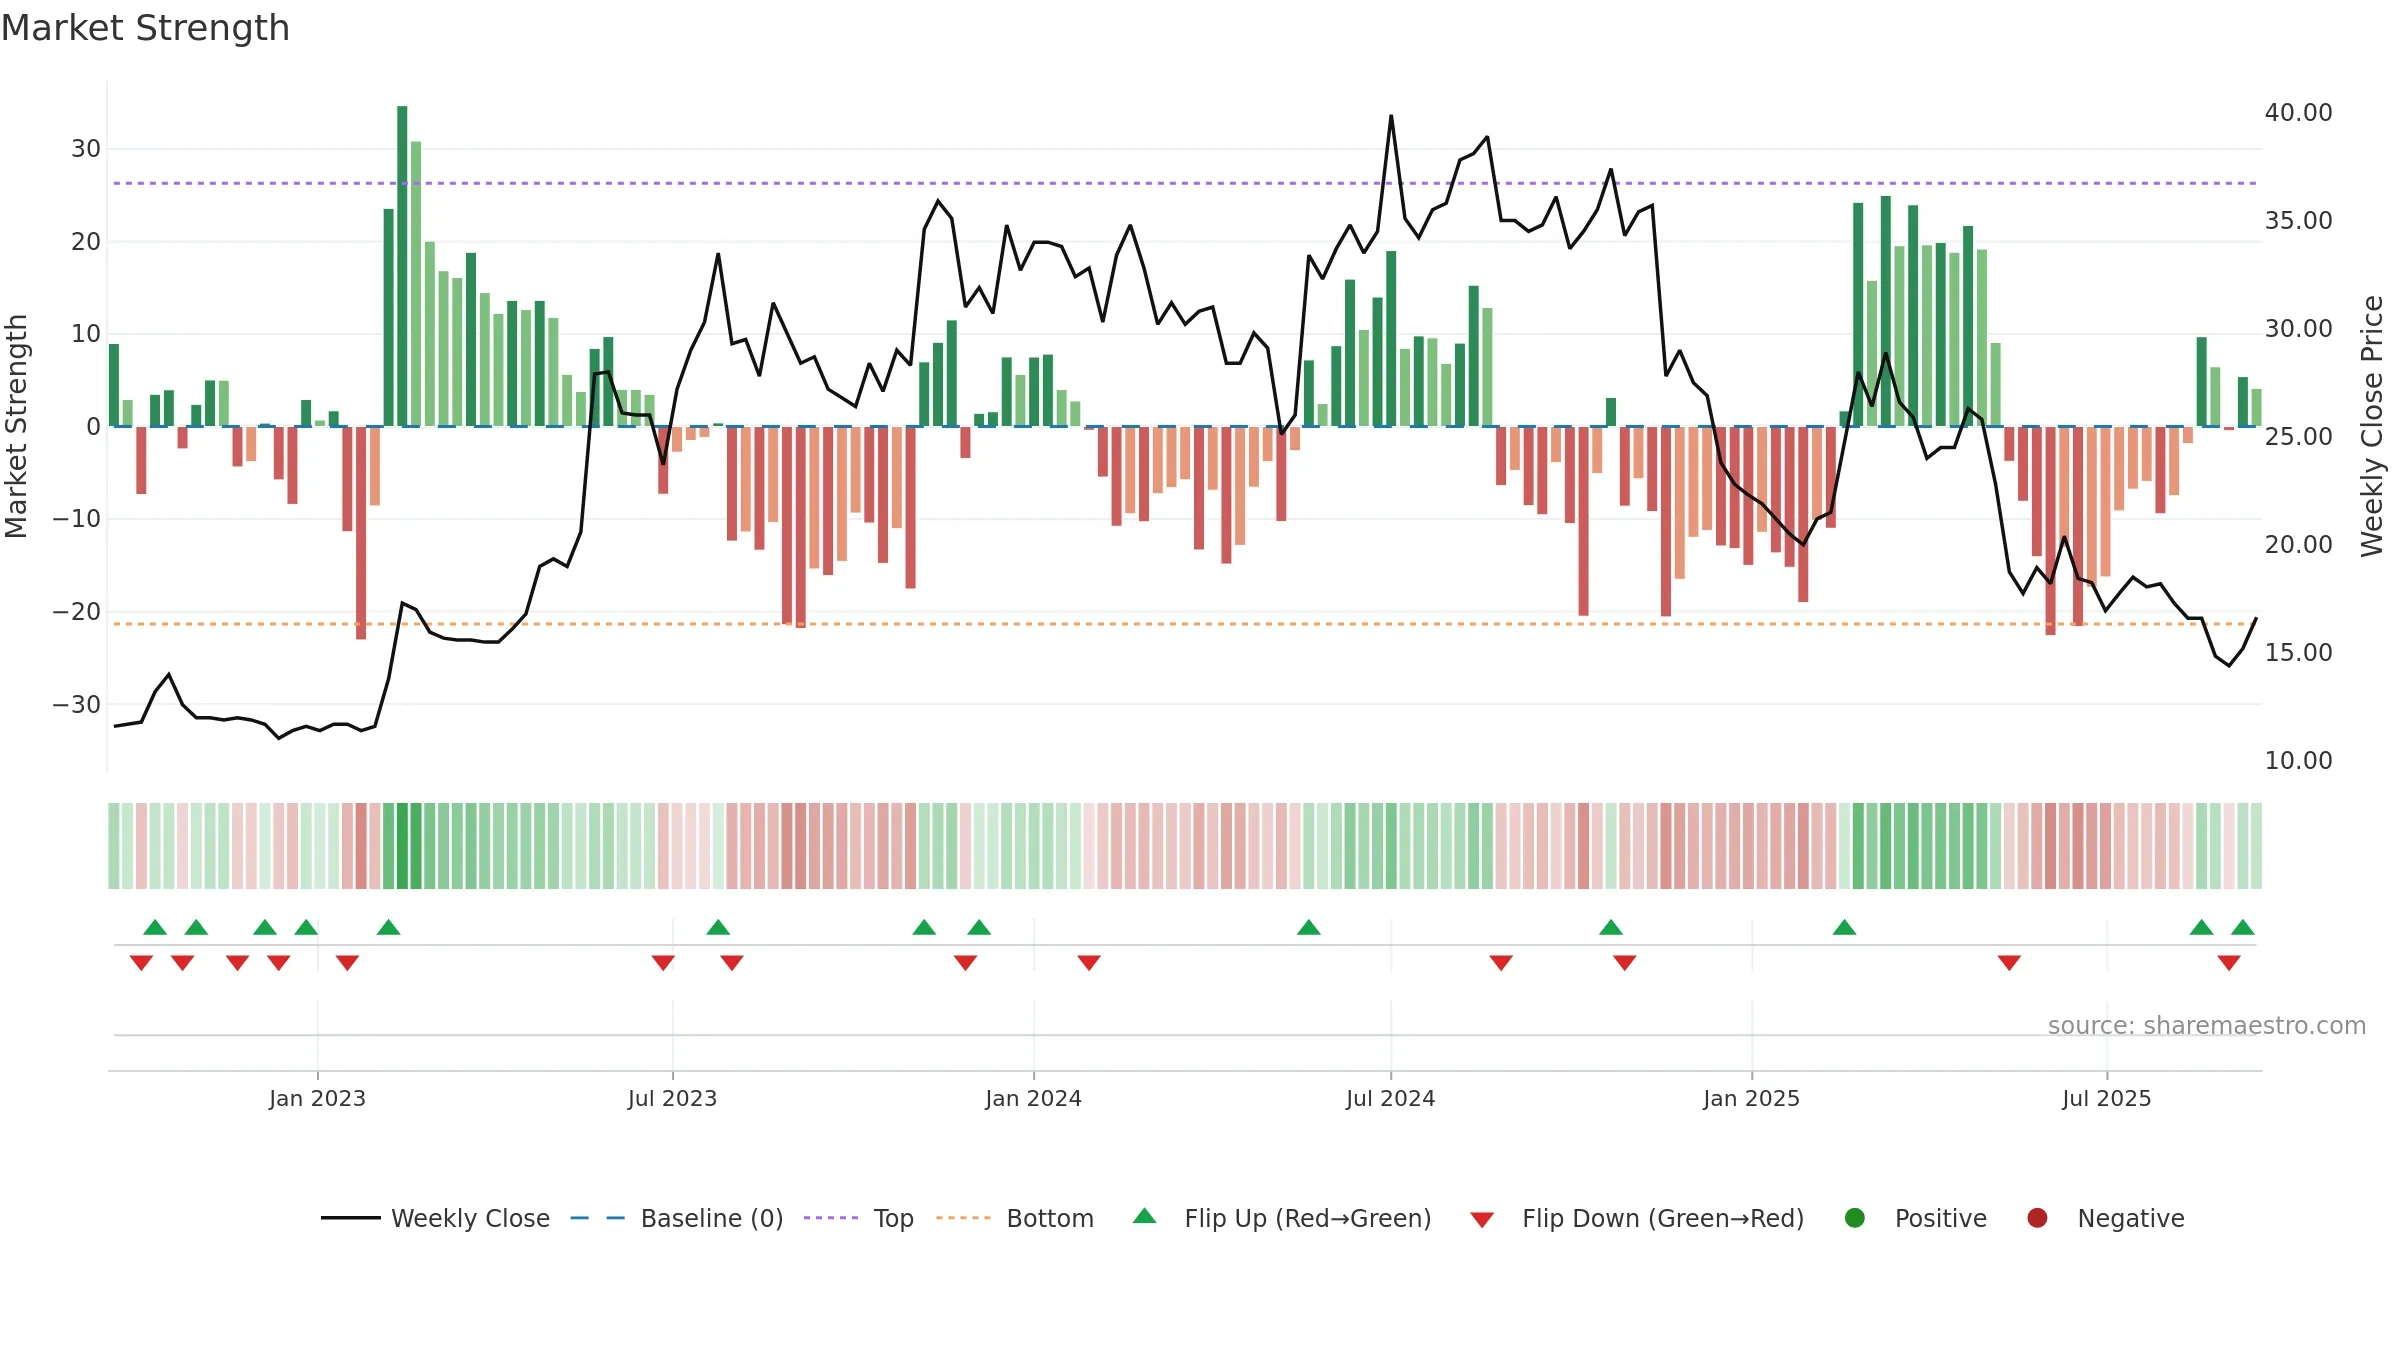Click the tallest green bar in early 2023
2400x1350 pixels.
(402, 266)
